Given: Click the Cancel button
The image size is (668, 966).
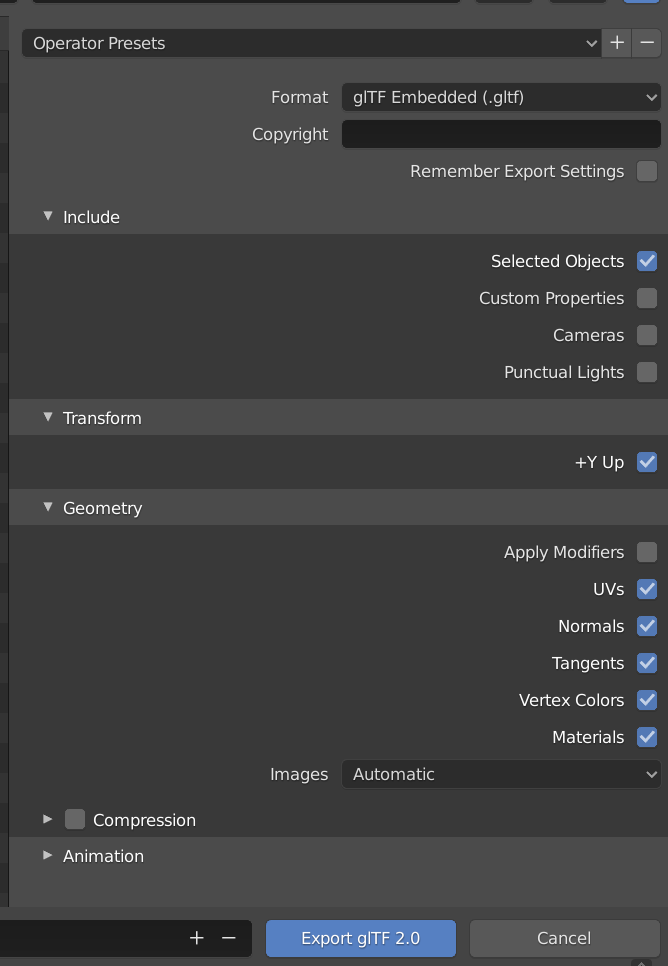Looking at the screenshot, I should coord(564,938).
